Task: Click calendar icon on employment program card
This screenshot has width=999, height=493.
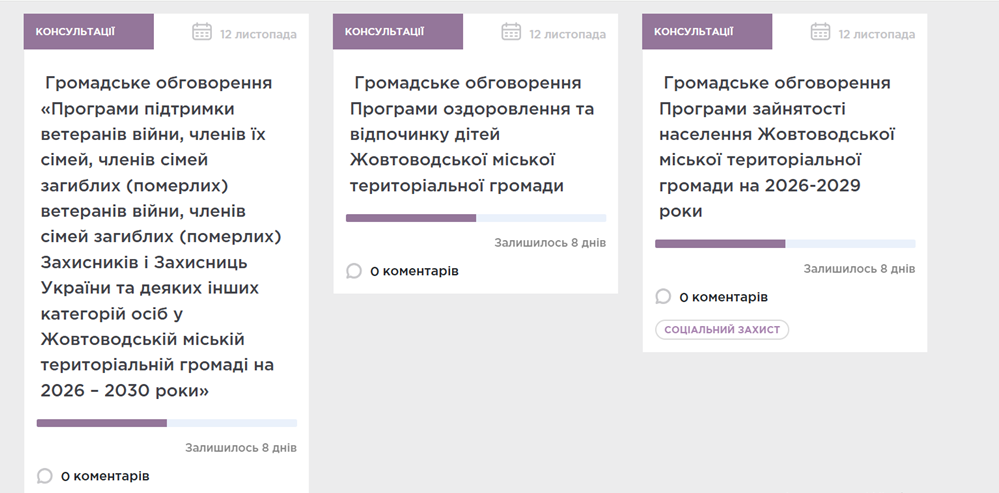Action: click(x=820, y=32)
